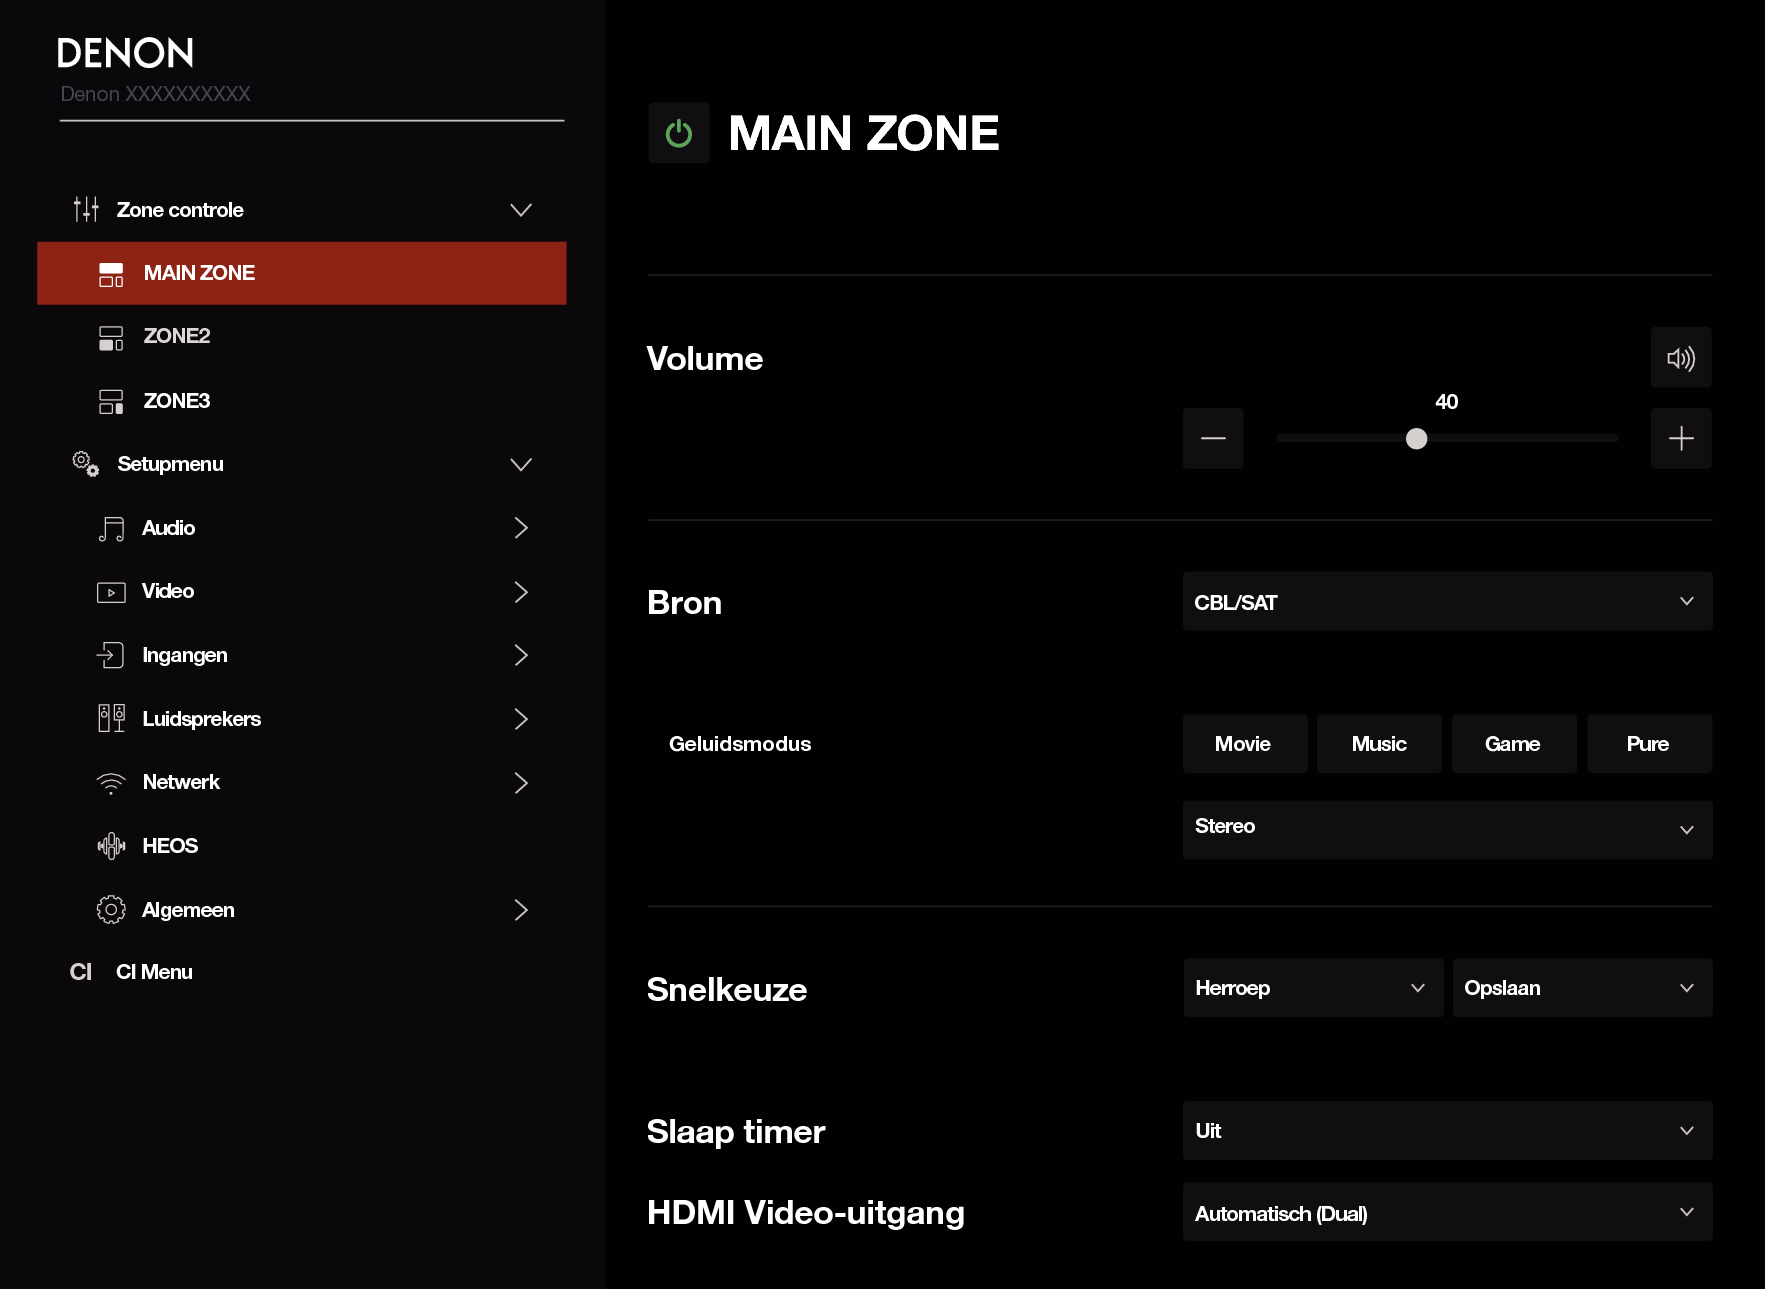
Task: Choose the Pure sound mode
Action: (x=1648, y=744)
